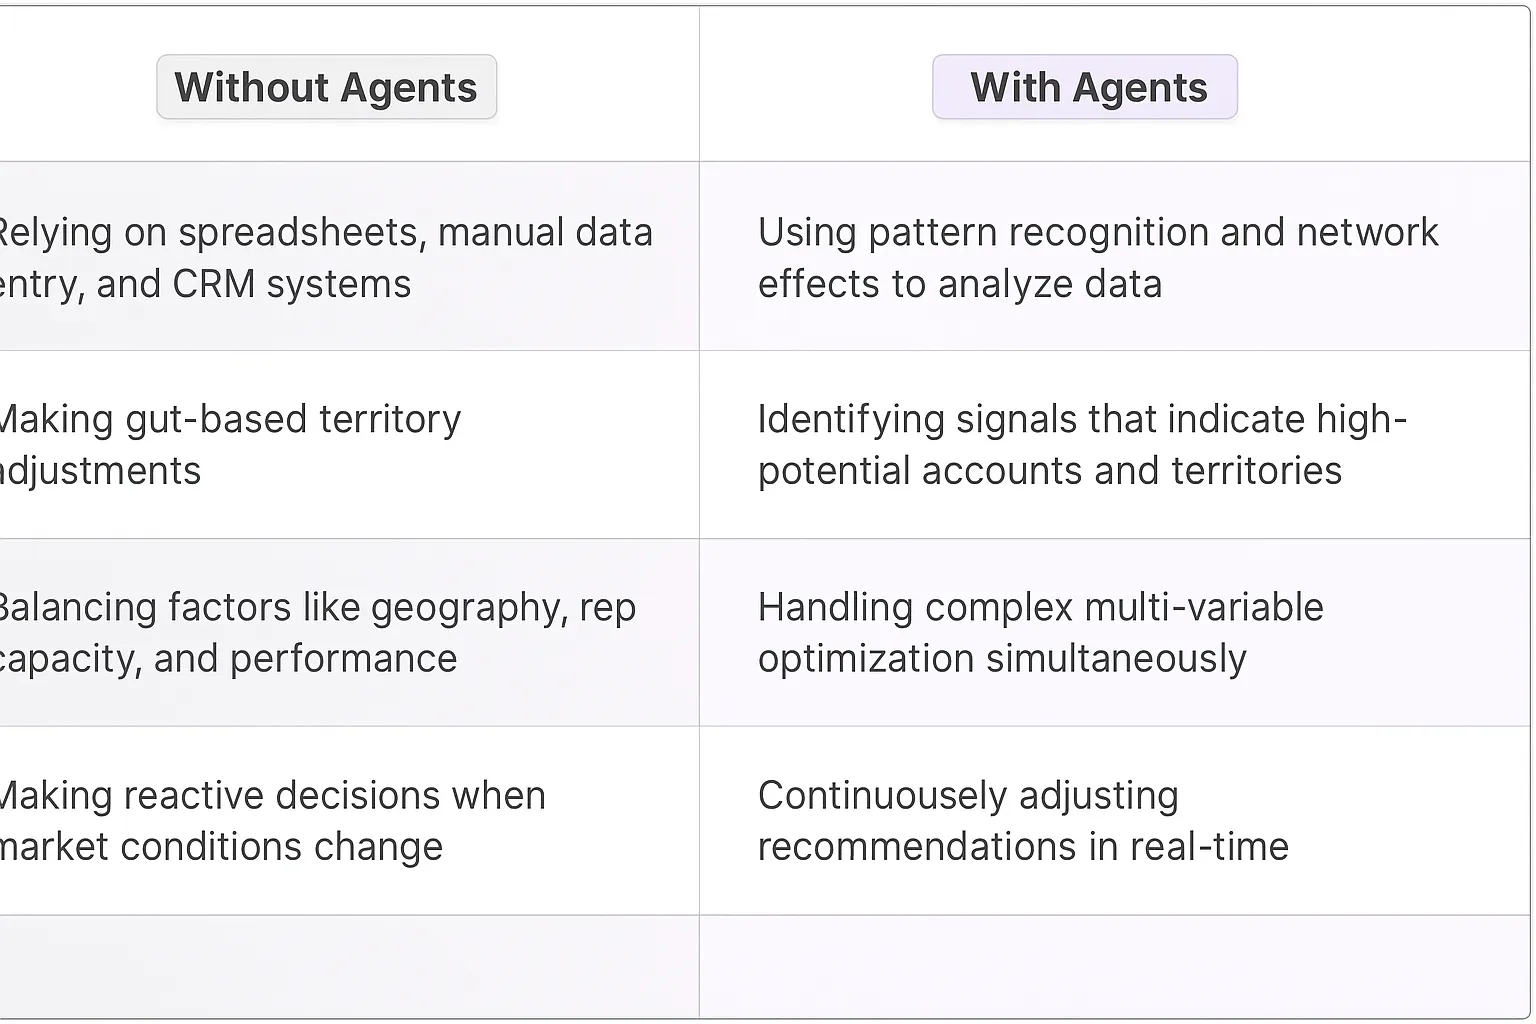This screenshot has height=1024, width=1536.
Task: Click the "Identifying signals that indicate high-potential" cell
Action: [x=1081, y=444]
